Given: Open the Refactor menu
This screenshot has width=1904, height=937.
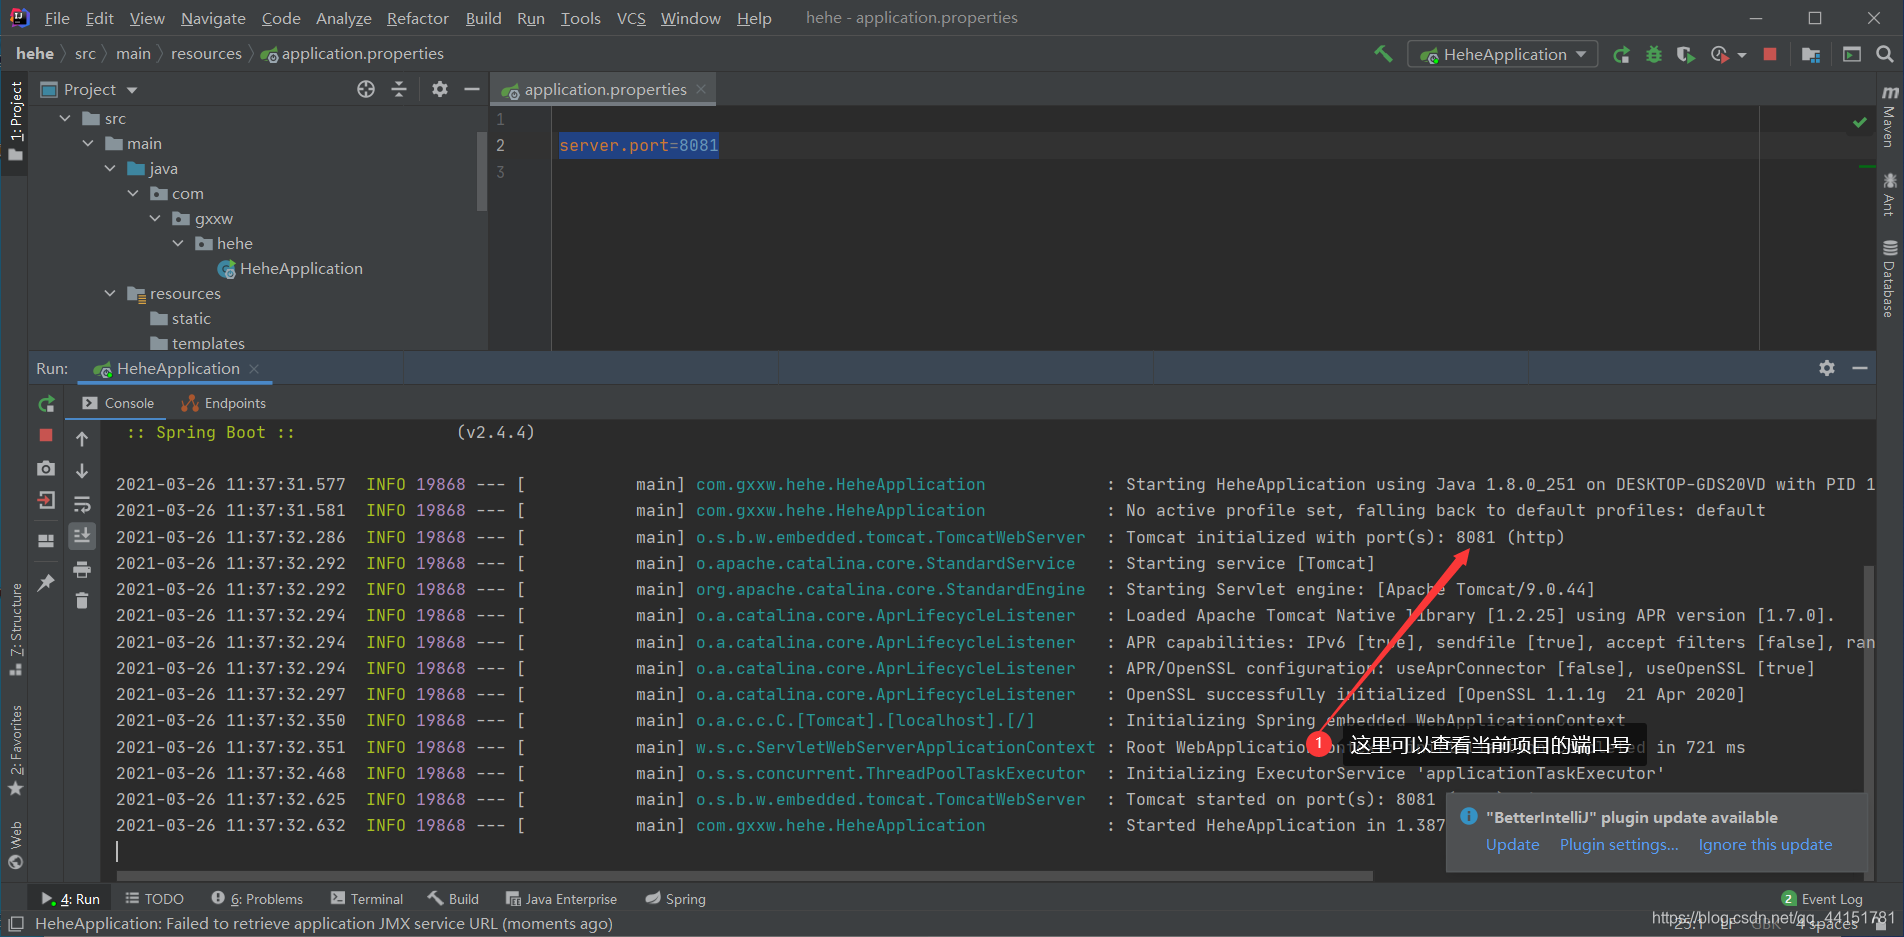Looking at the screenshot, I should (x=418, y=18).
